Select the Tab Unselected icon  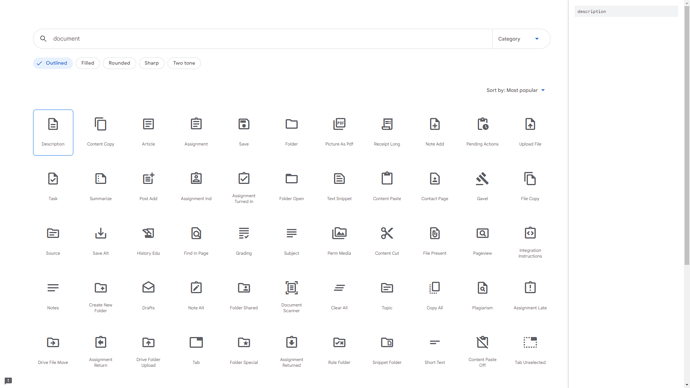tap(530, 342)
